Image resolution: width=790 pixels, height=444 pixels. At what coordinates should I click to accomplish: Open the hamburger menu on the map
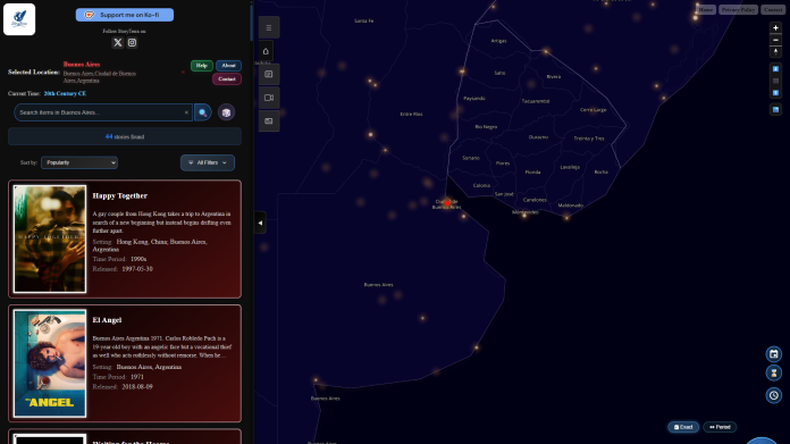[x=269, y=28]
